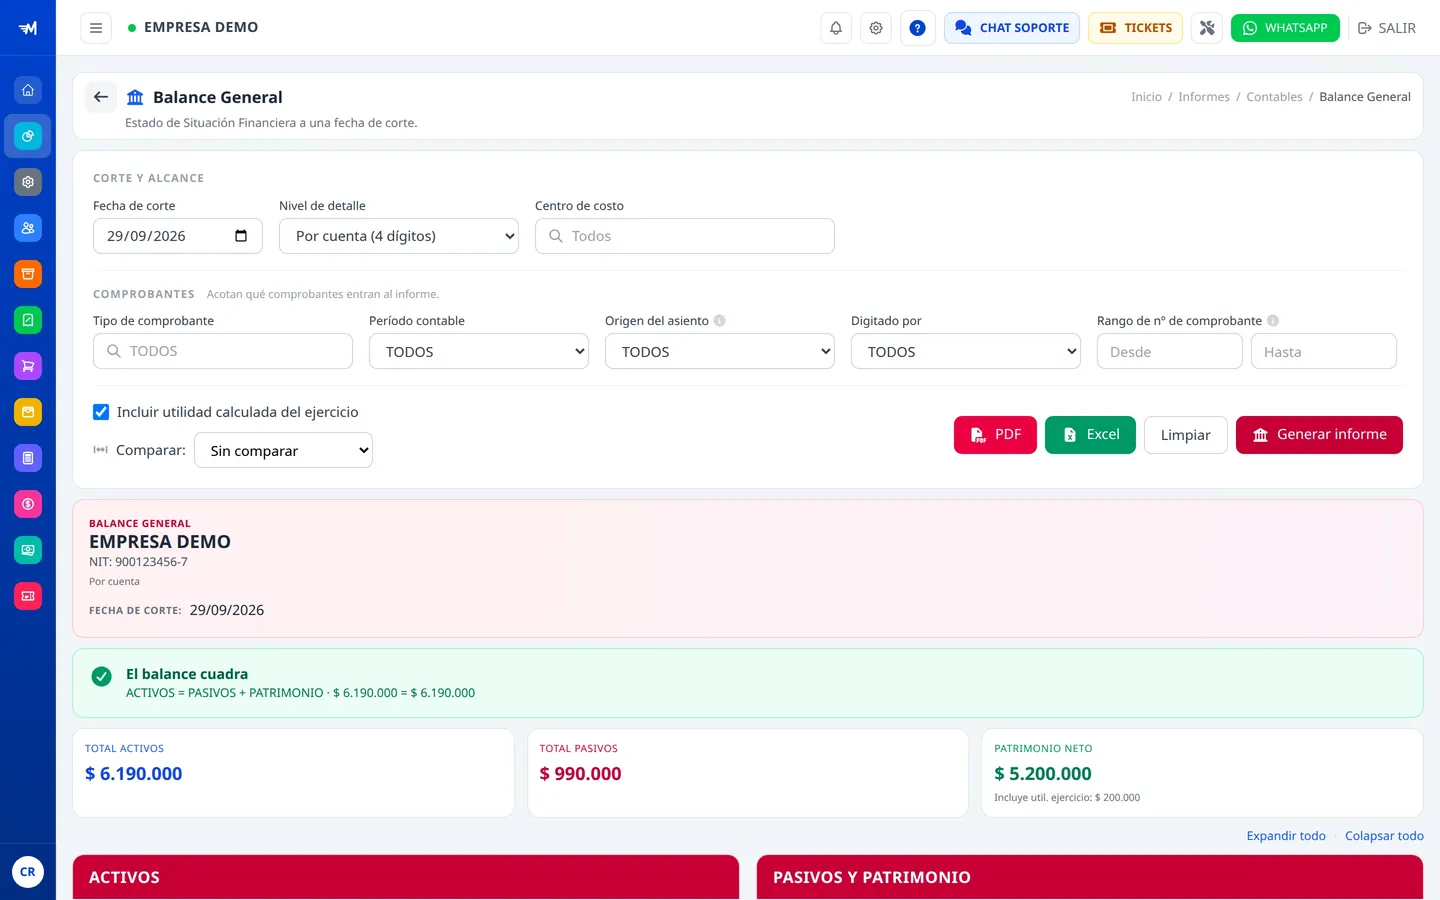
Task: Open the home icon in sidebar
Action: 28,90
